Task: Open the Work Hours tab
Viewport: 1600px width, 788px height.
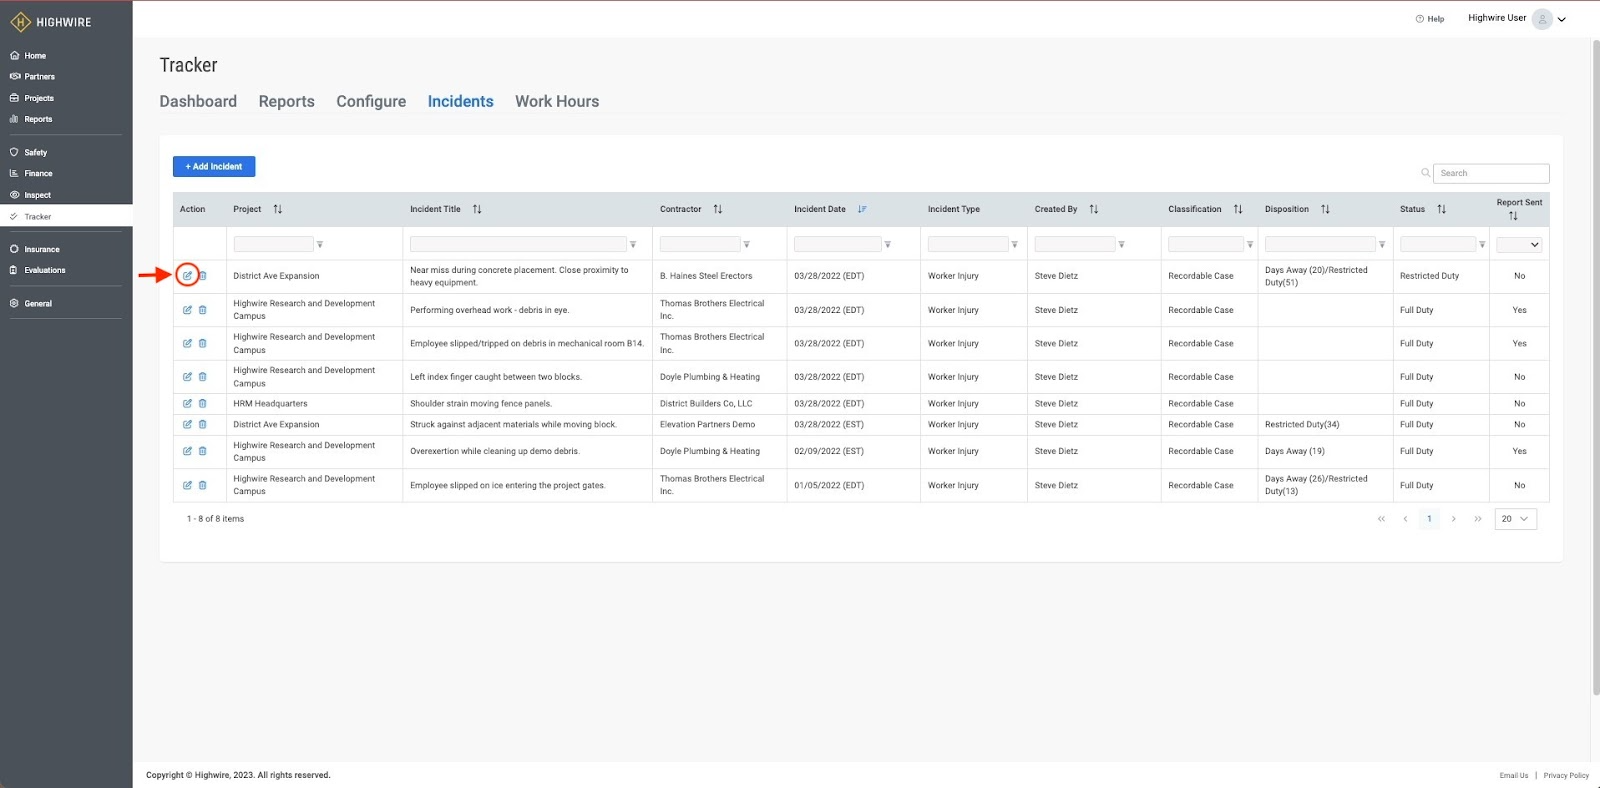Action: [x=557, y=101]
